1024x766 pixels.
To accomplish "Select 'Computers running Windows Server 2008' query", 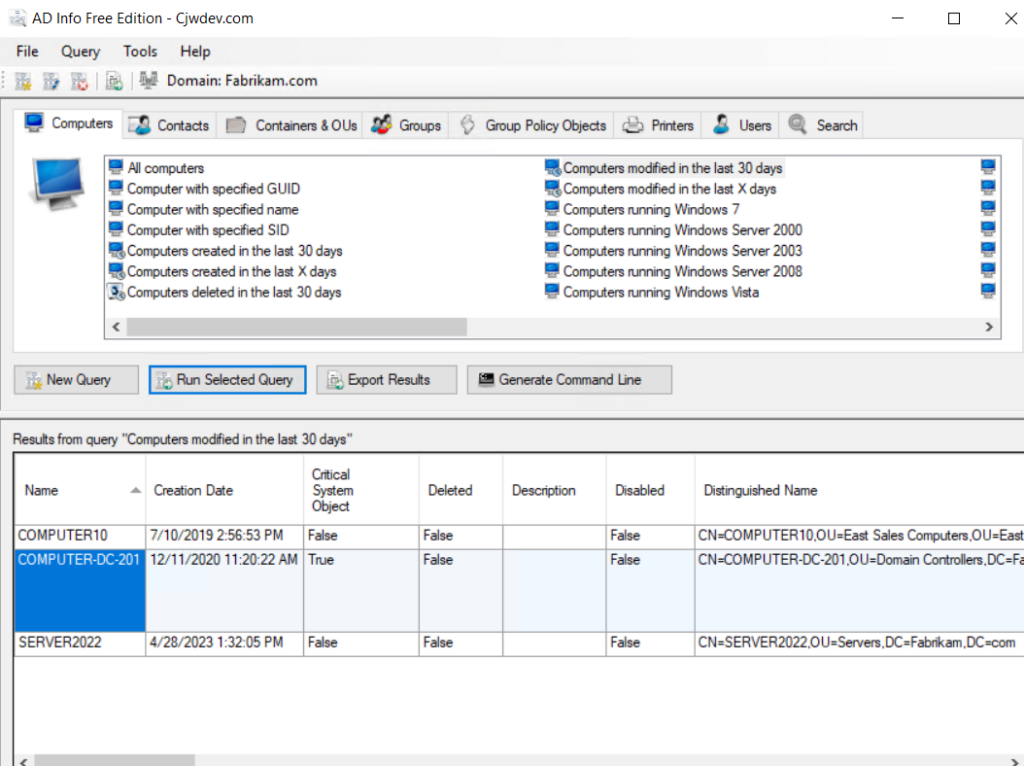I will tap(674, 272).
